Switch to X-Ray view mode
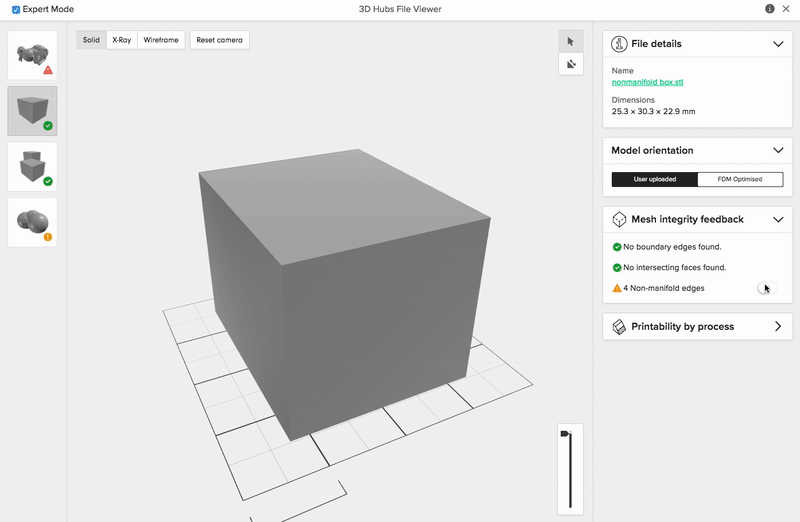 click(122, 40)
